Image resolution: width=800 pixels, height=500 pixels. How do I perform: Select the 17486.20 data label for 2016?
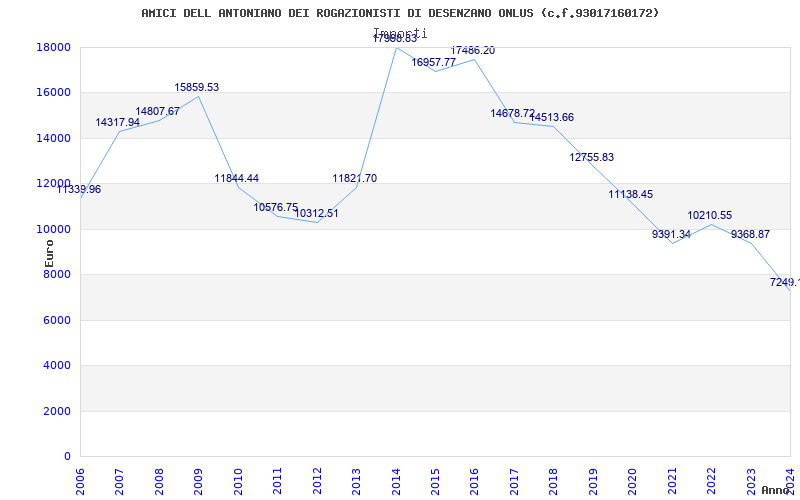click(x=472, y=51)
